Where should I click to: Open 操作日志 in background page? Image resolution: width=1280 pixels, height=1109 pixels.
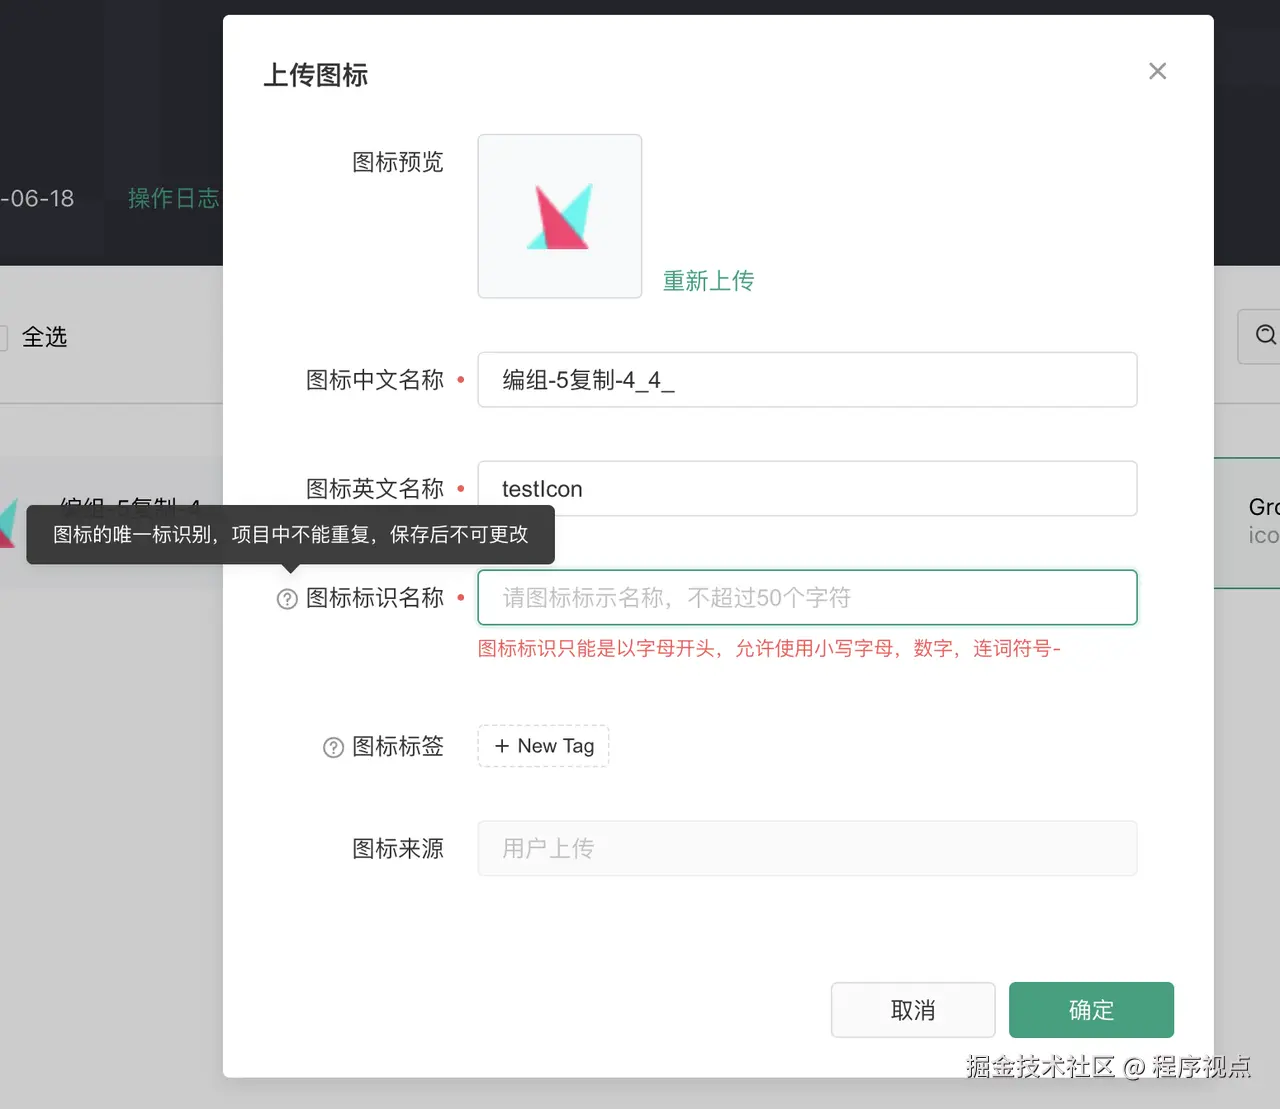(x=174, y=198)
